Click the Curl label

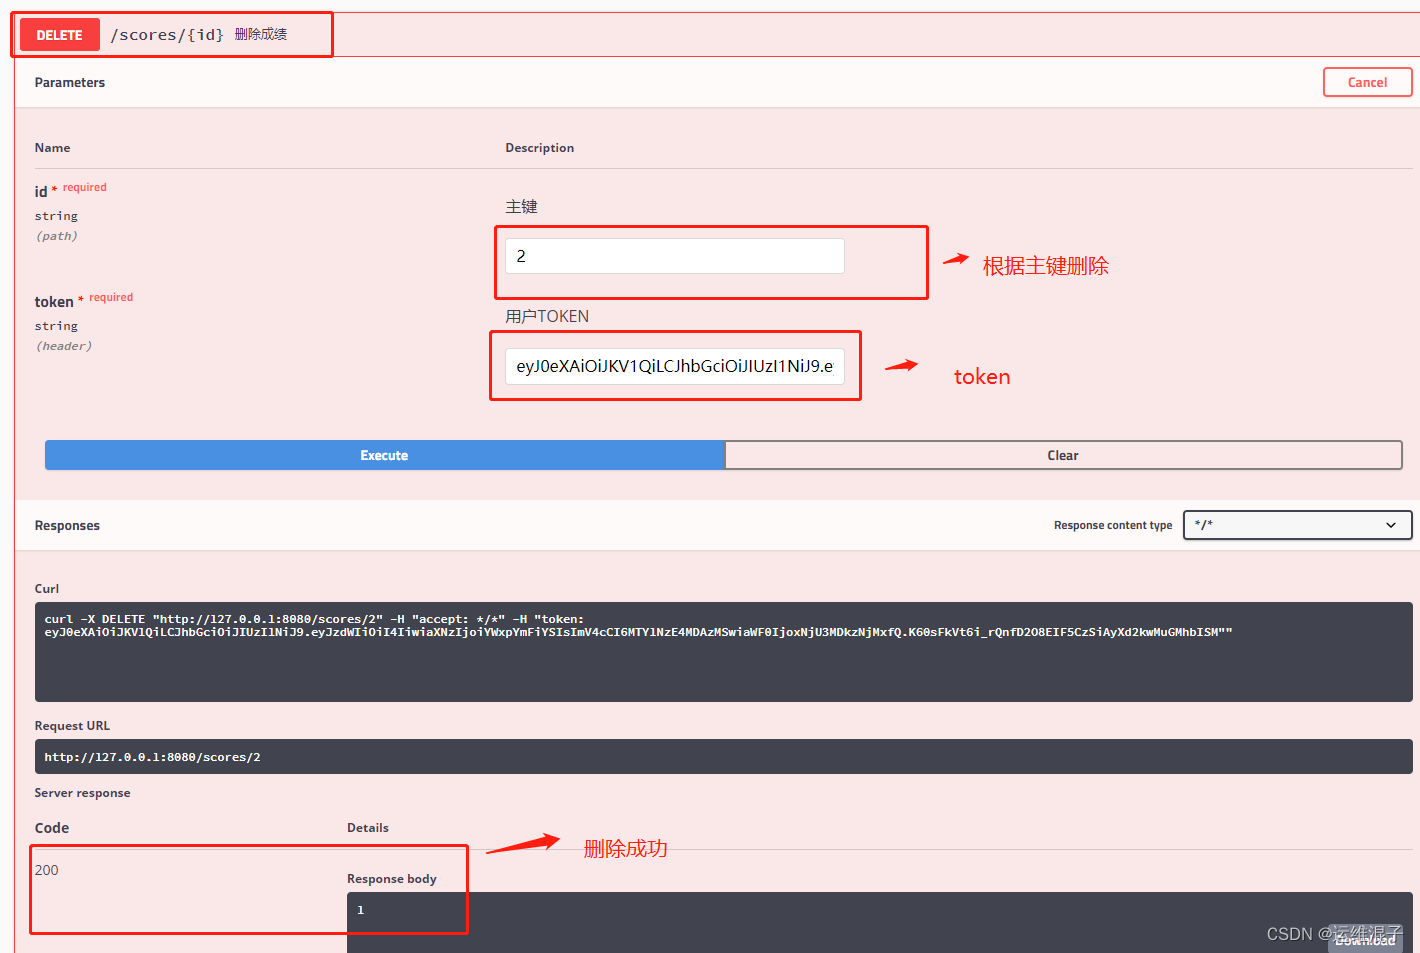coord(47,589)
